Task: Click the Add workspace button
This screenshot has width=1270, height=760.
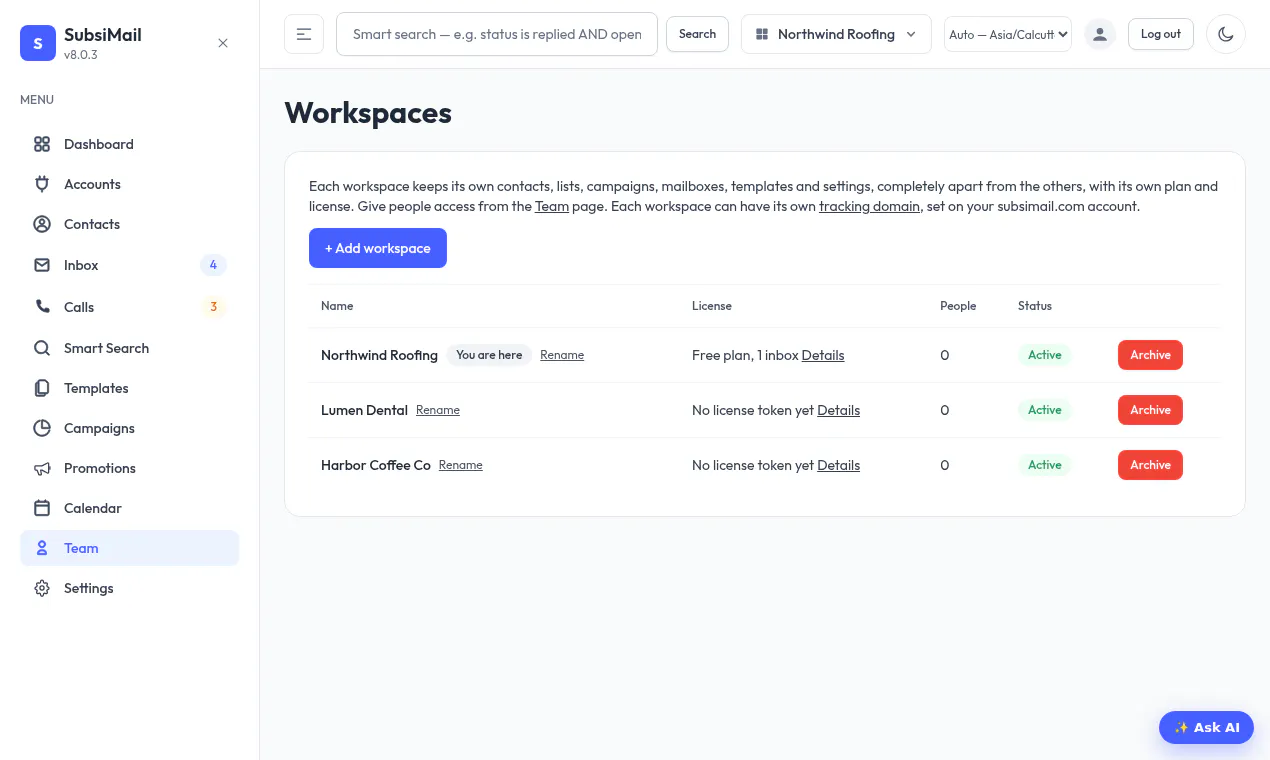Action: coord(378,248)
